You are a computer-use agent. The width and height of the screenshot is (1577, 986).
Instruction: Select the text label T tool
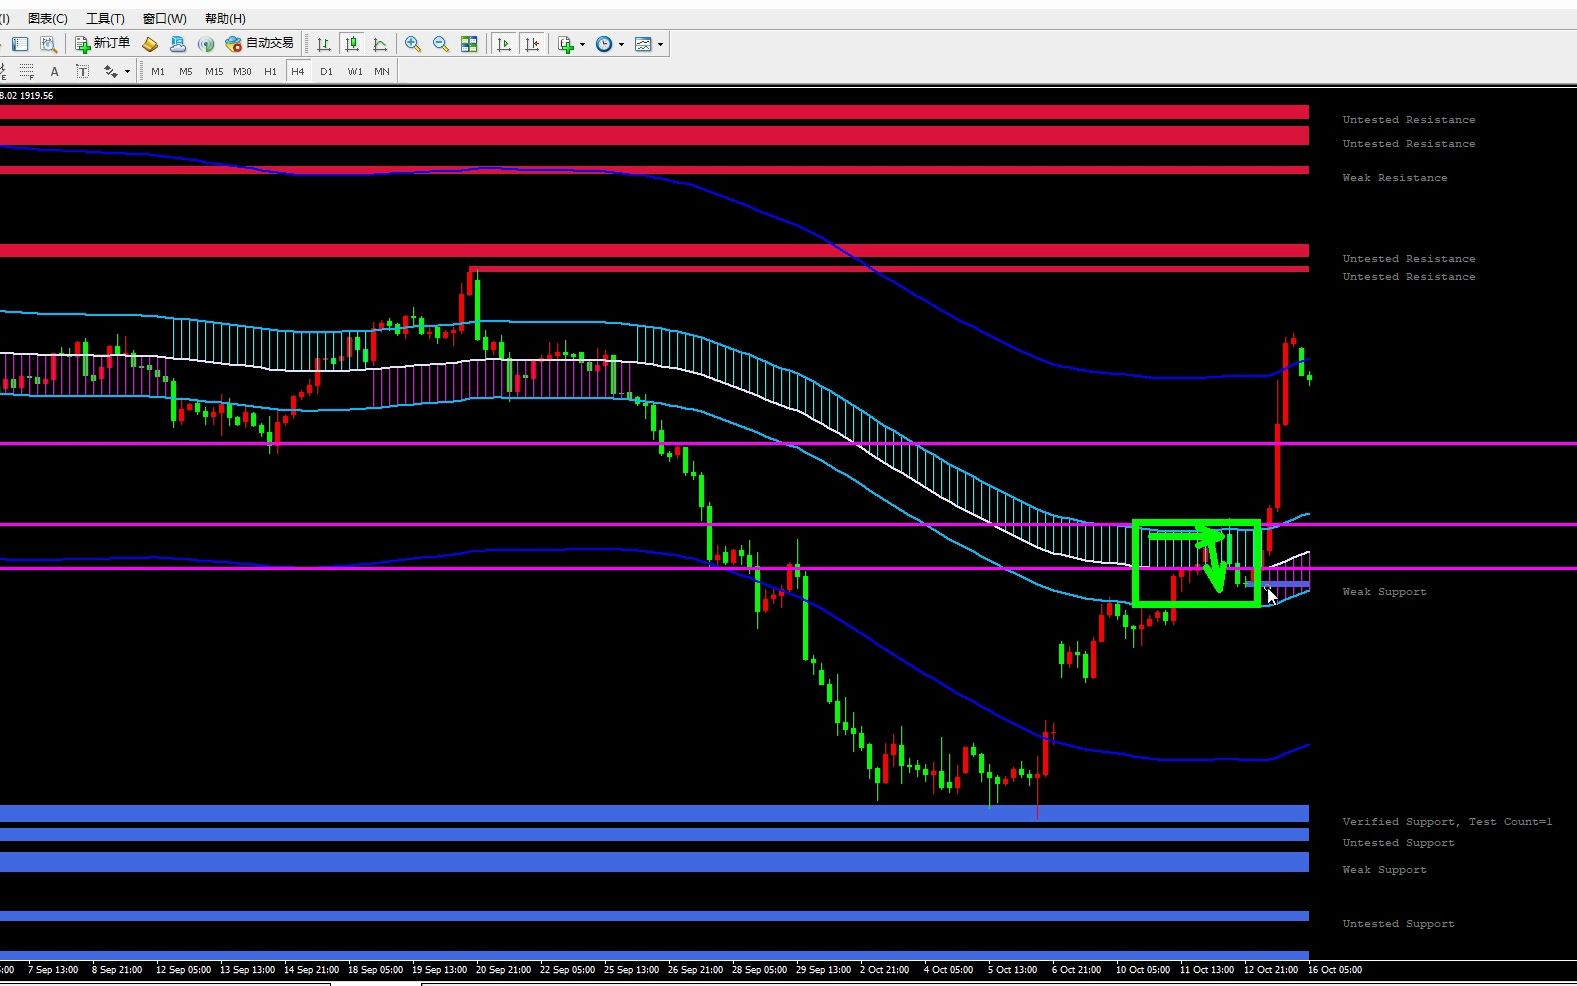[82, 71]
